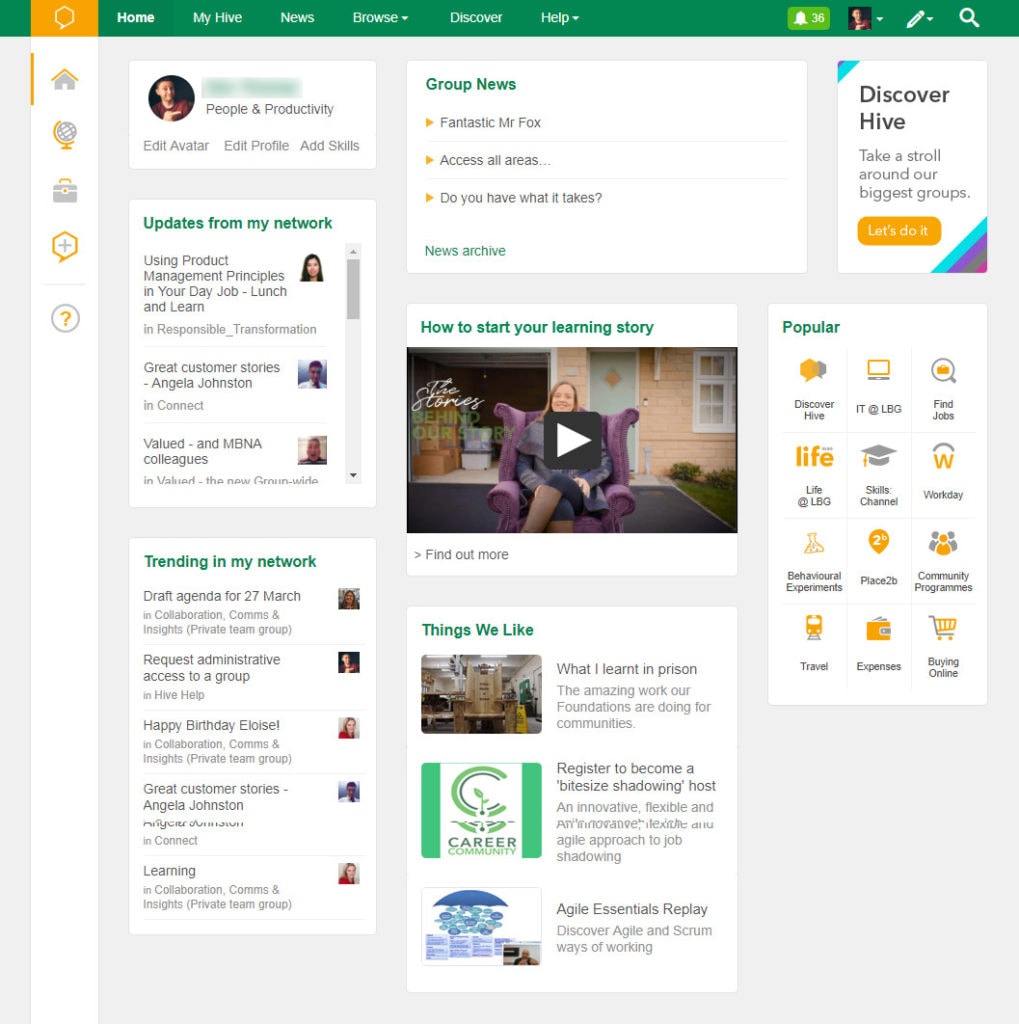
Task: Open the pencil create dropdown
Action: click(x=919, y=18)
